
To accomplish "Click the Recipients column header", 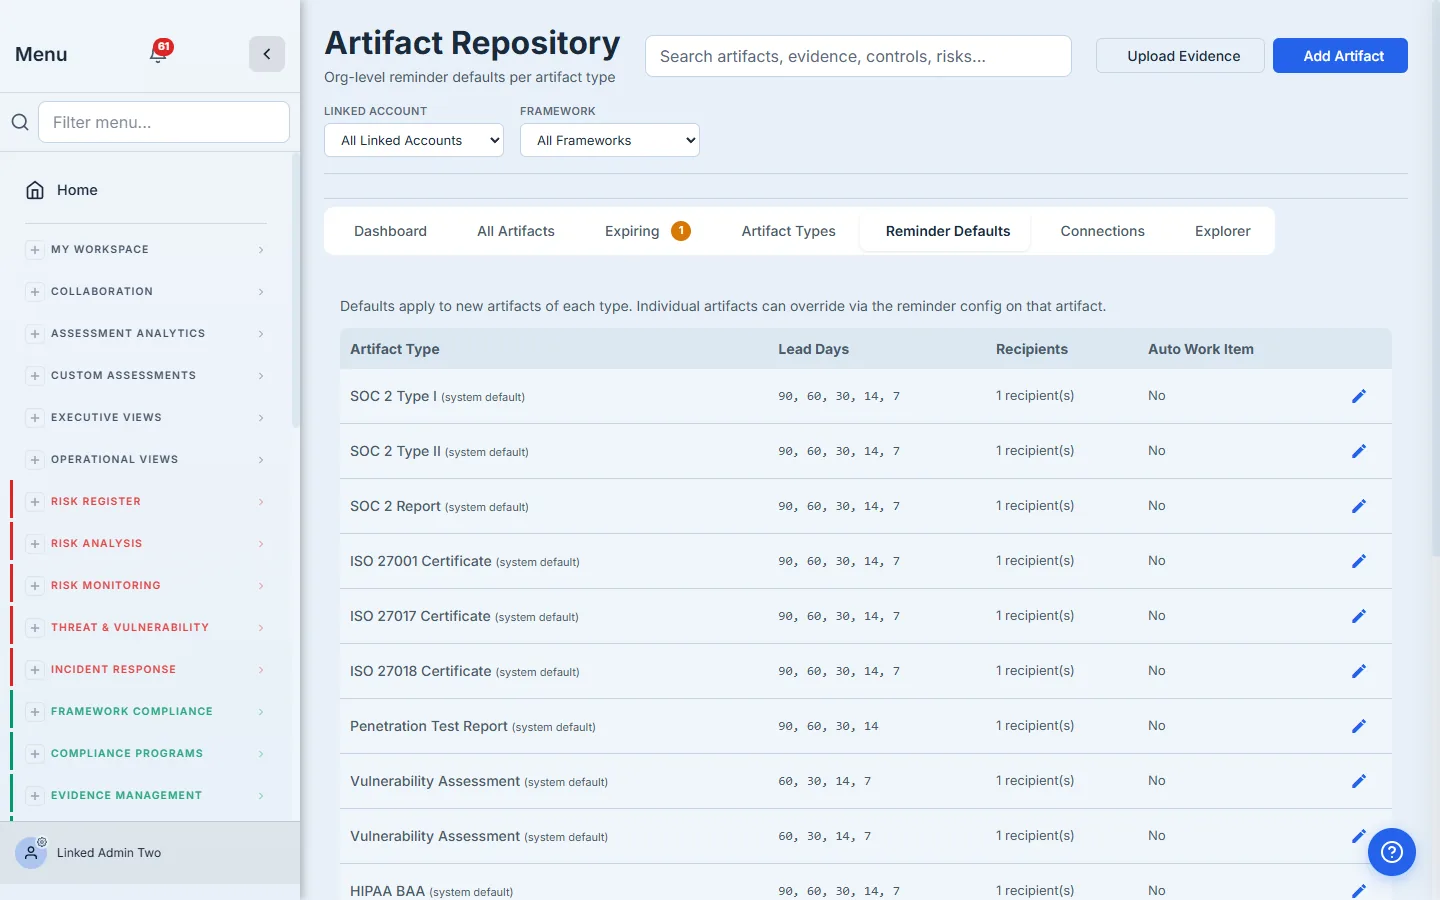I will 1032,349.
